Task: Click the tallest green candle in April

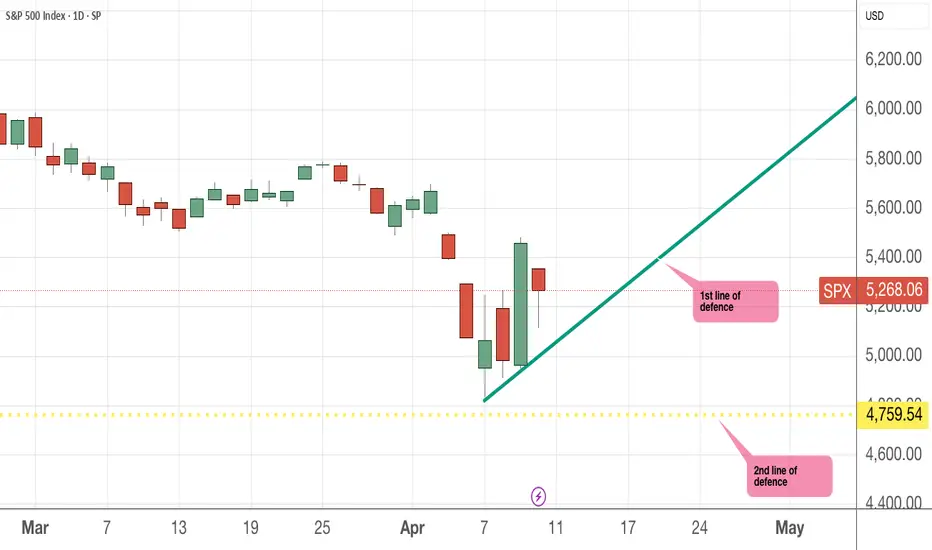Action: (x=520, y=303)
